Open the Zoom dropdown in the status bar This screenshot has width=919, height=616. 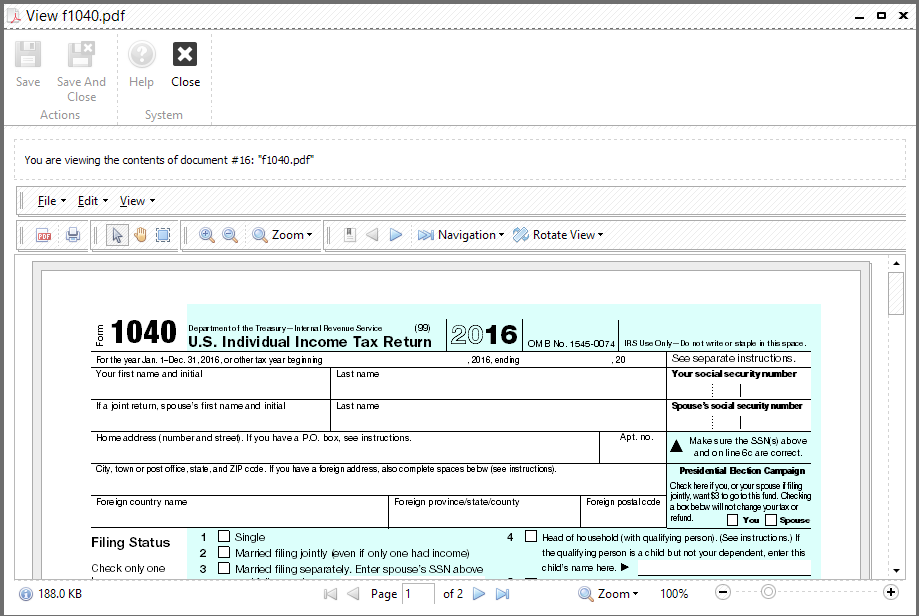(608, 594)
